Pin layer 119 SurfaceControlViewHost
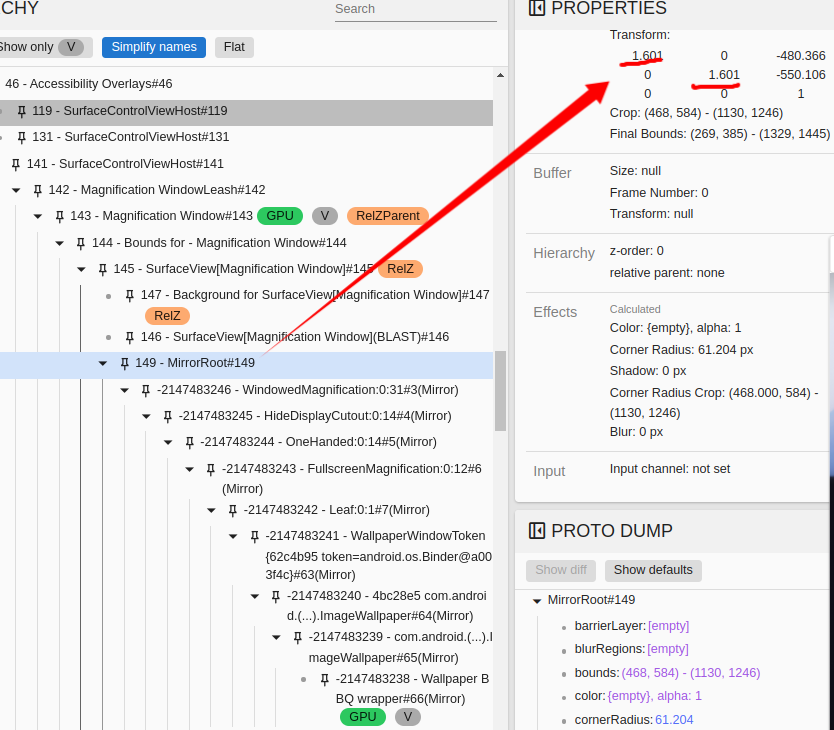834x730 pixels. [x=21, y=111]
